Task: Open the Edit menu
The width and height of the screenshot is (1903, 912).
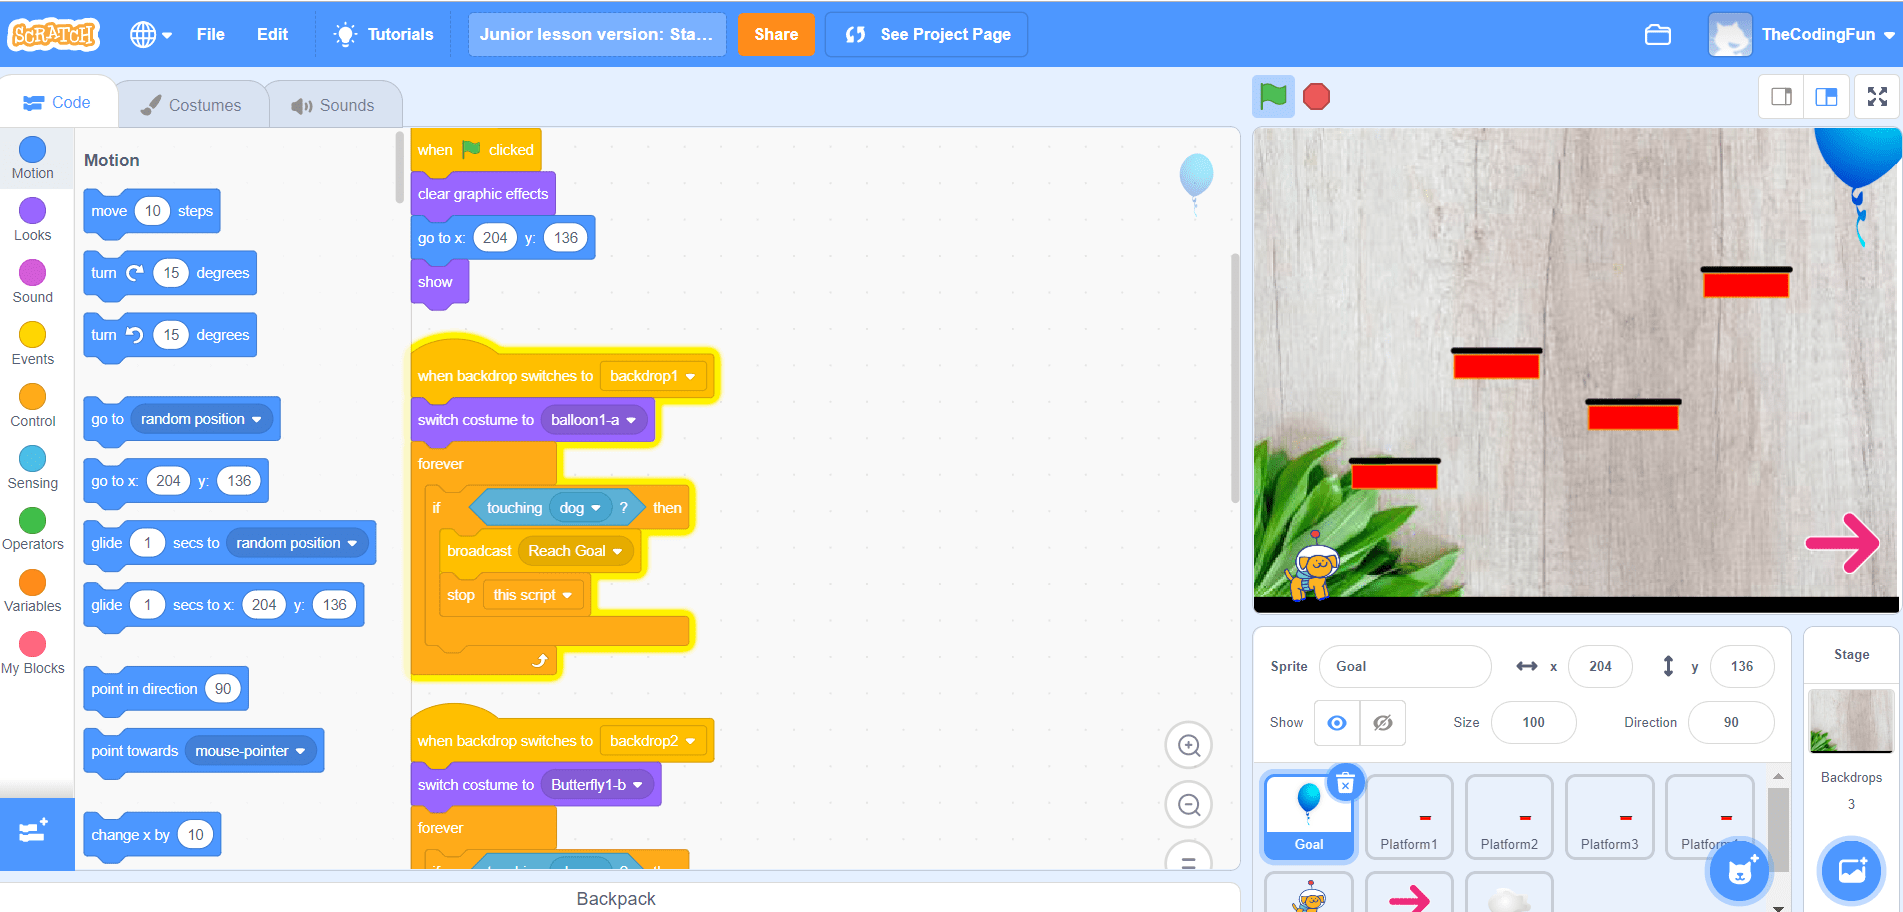Action: click(272, 34)
